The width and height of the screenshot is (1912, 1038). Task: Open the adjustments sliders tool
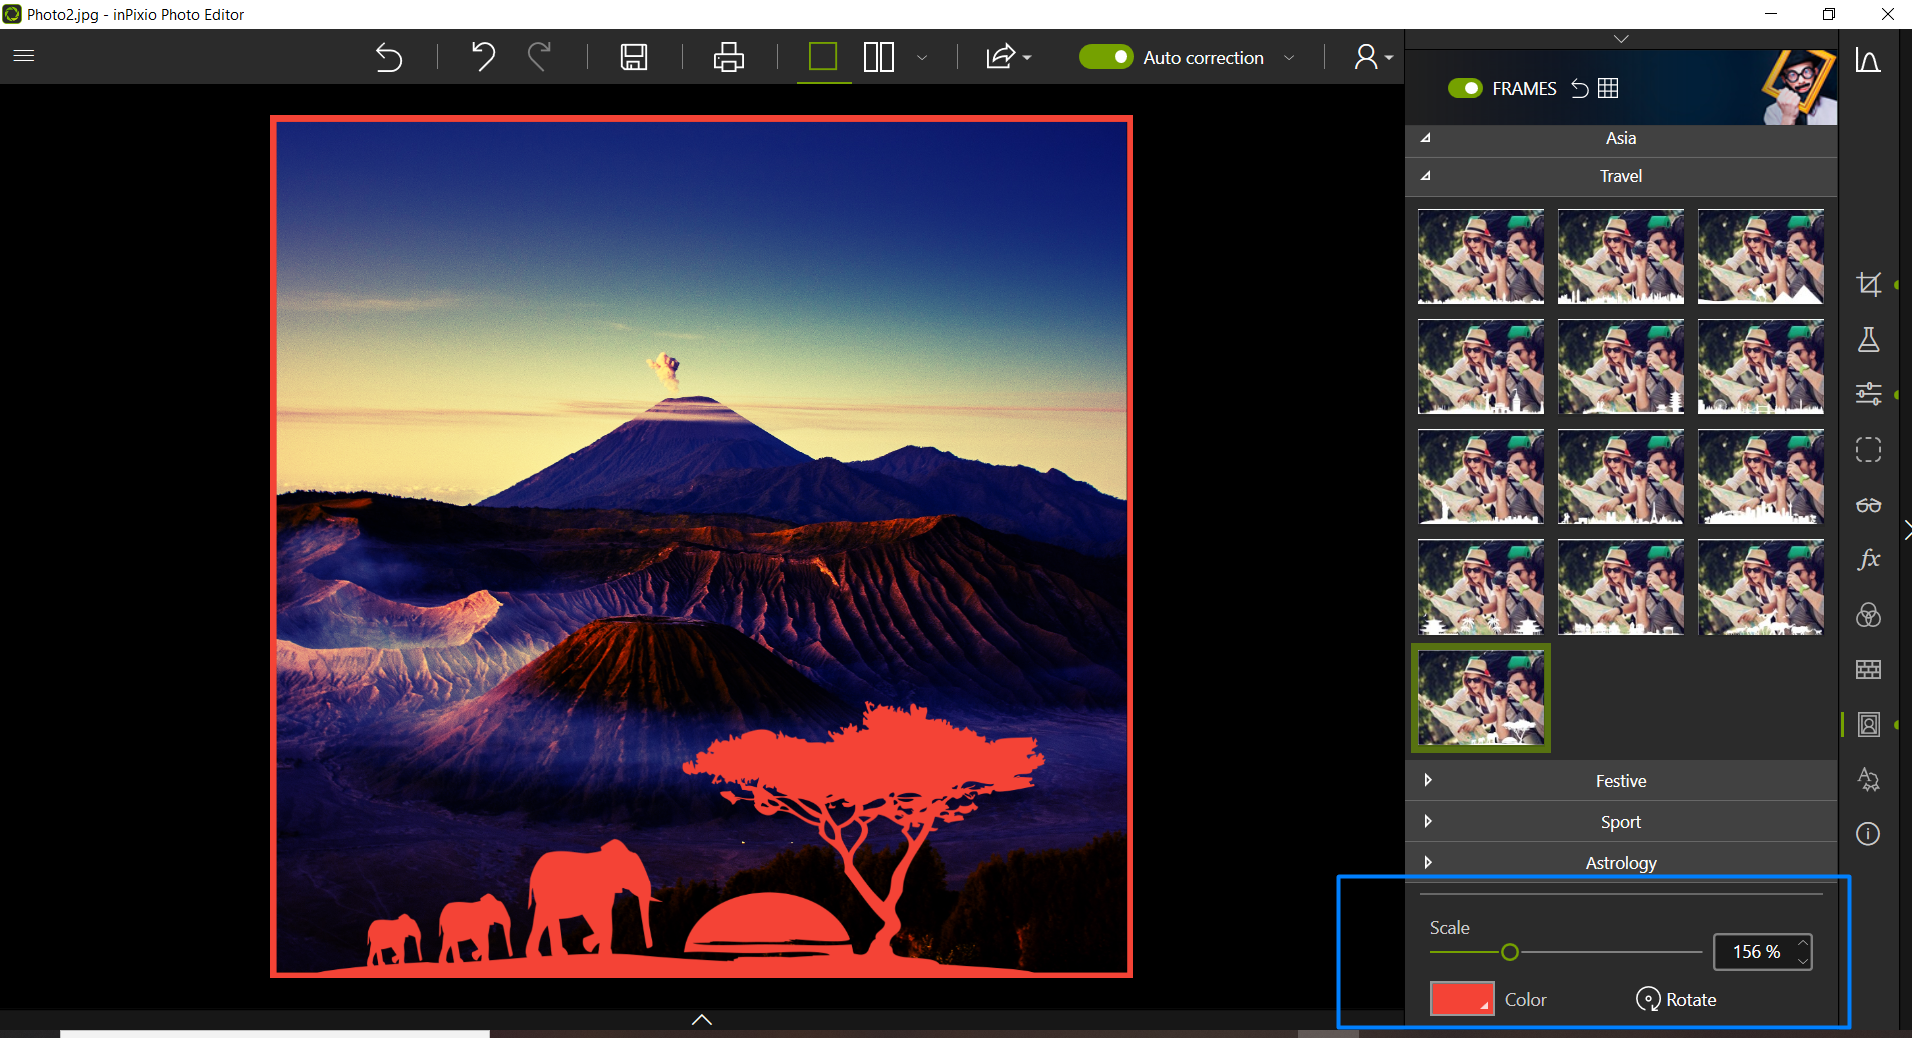1868,394
